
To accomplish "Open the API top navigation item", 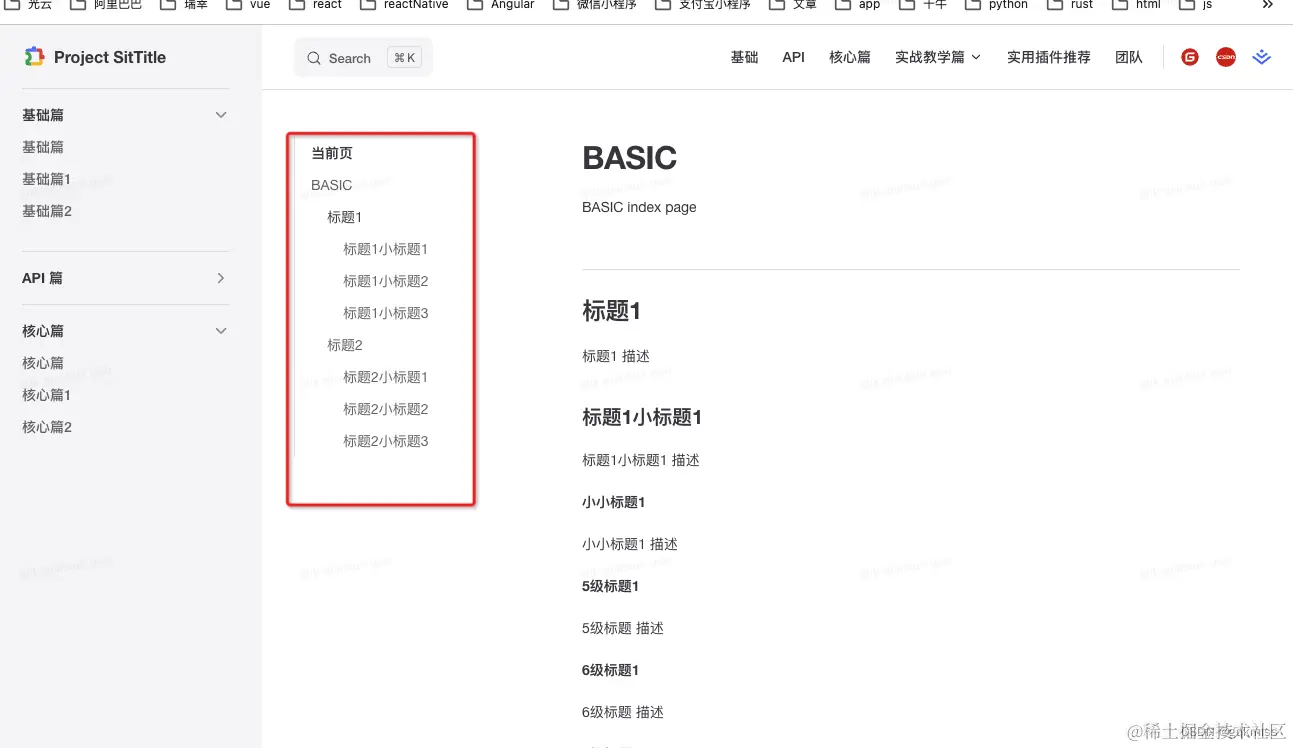I will (794, 57).
